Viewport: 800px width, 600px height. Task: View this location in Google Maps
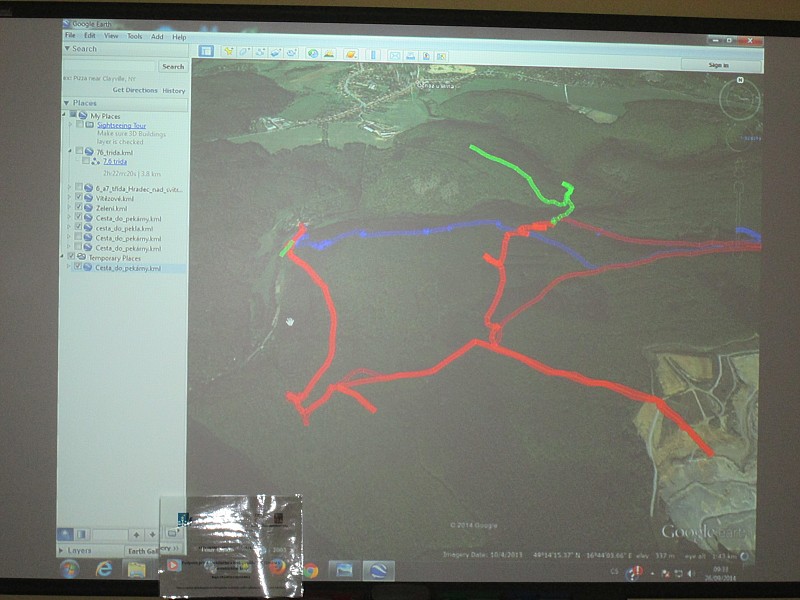[x=441, y=56]
